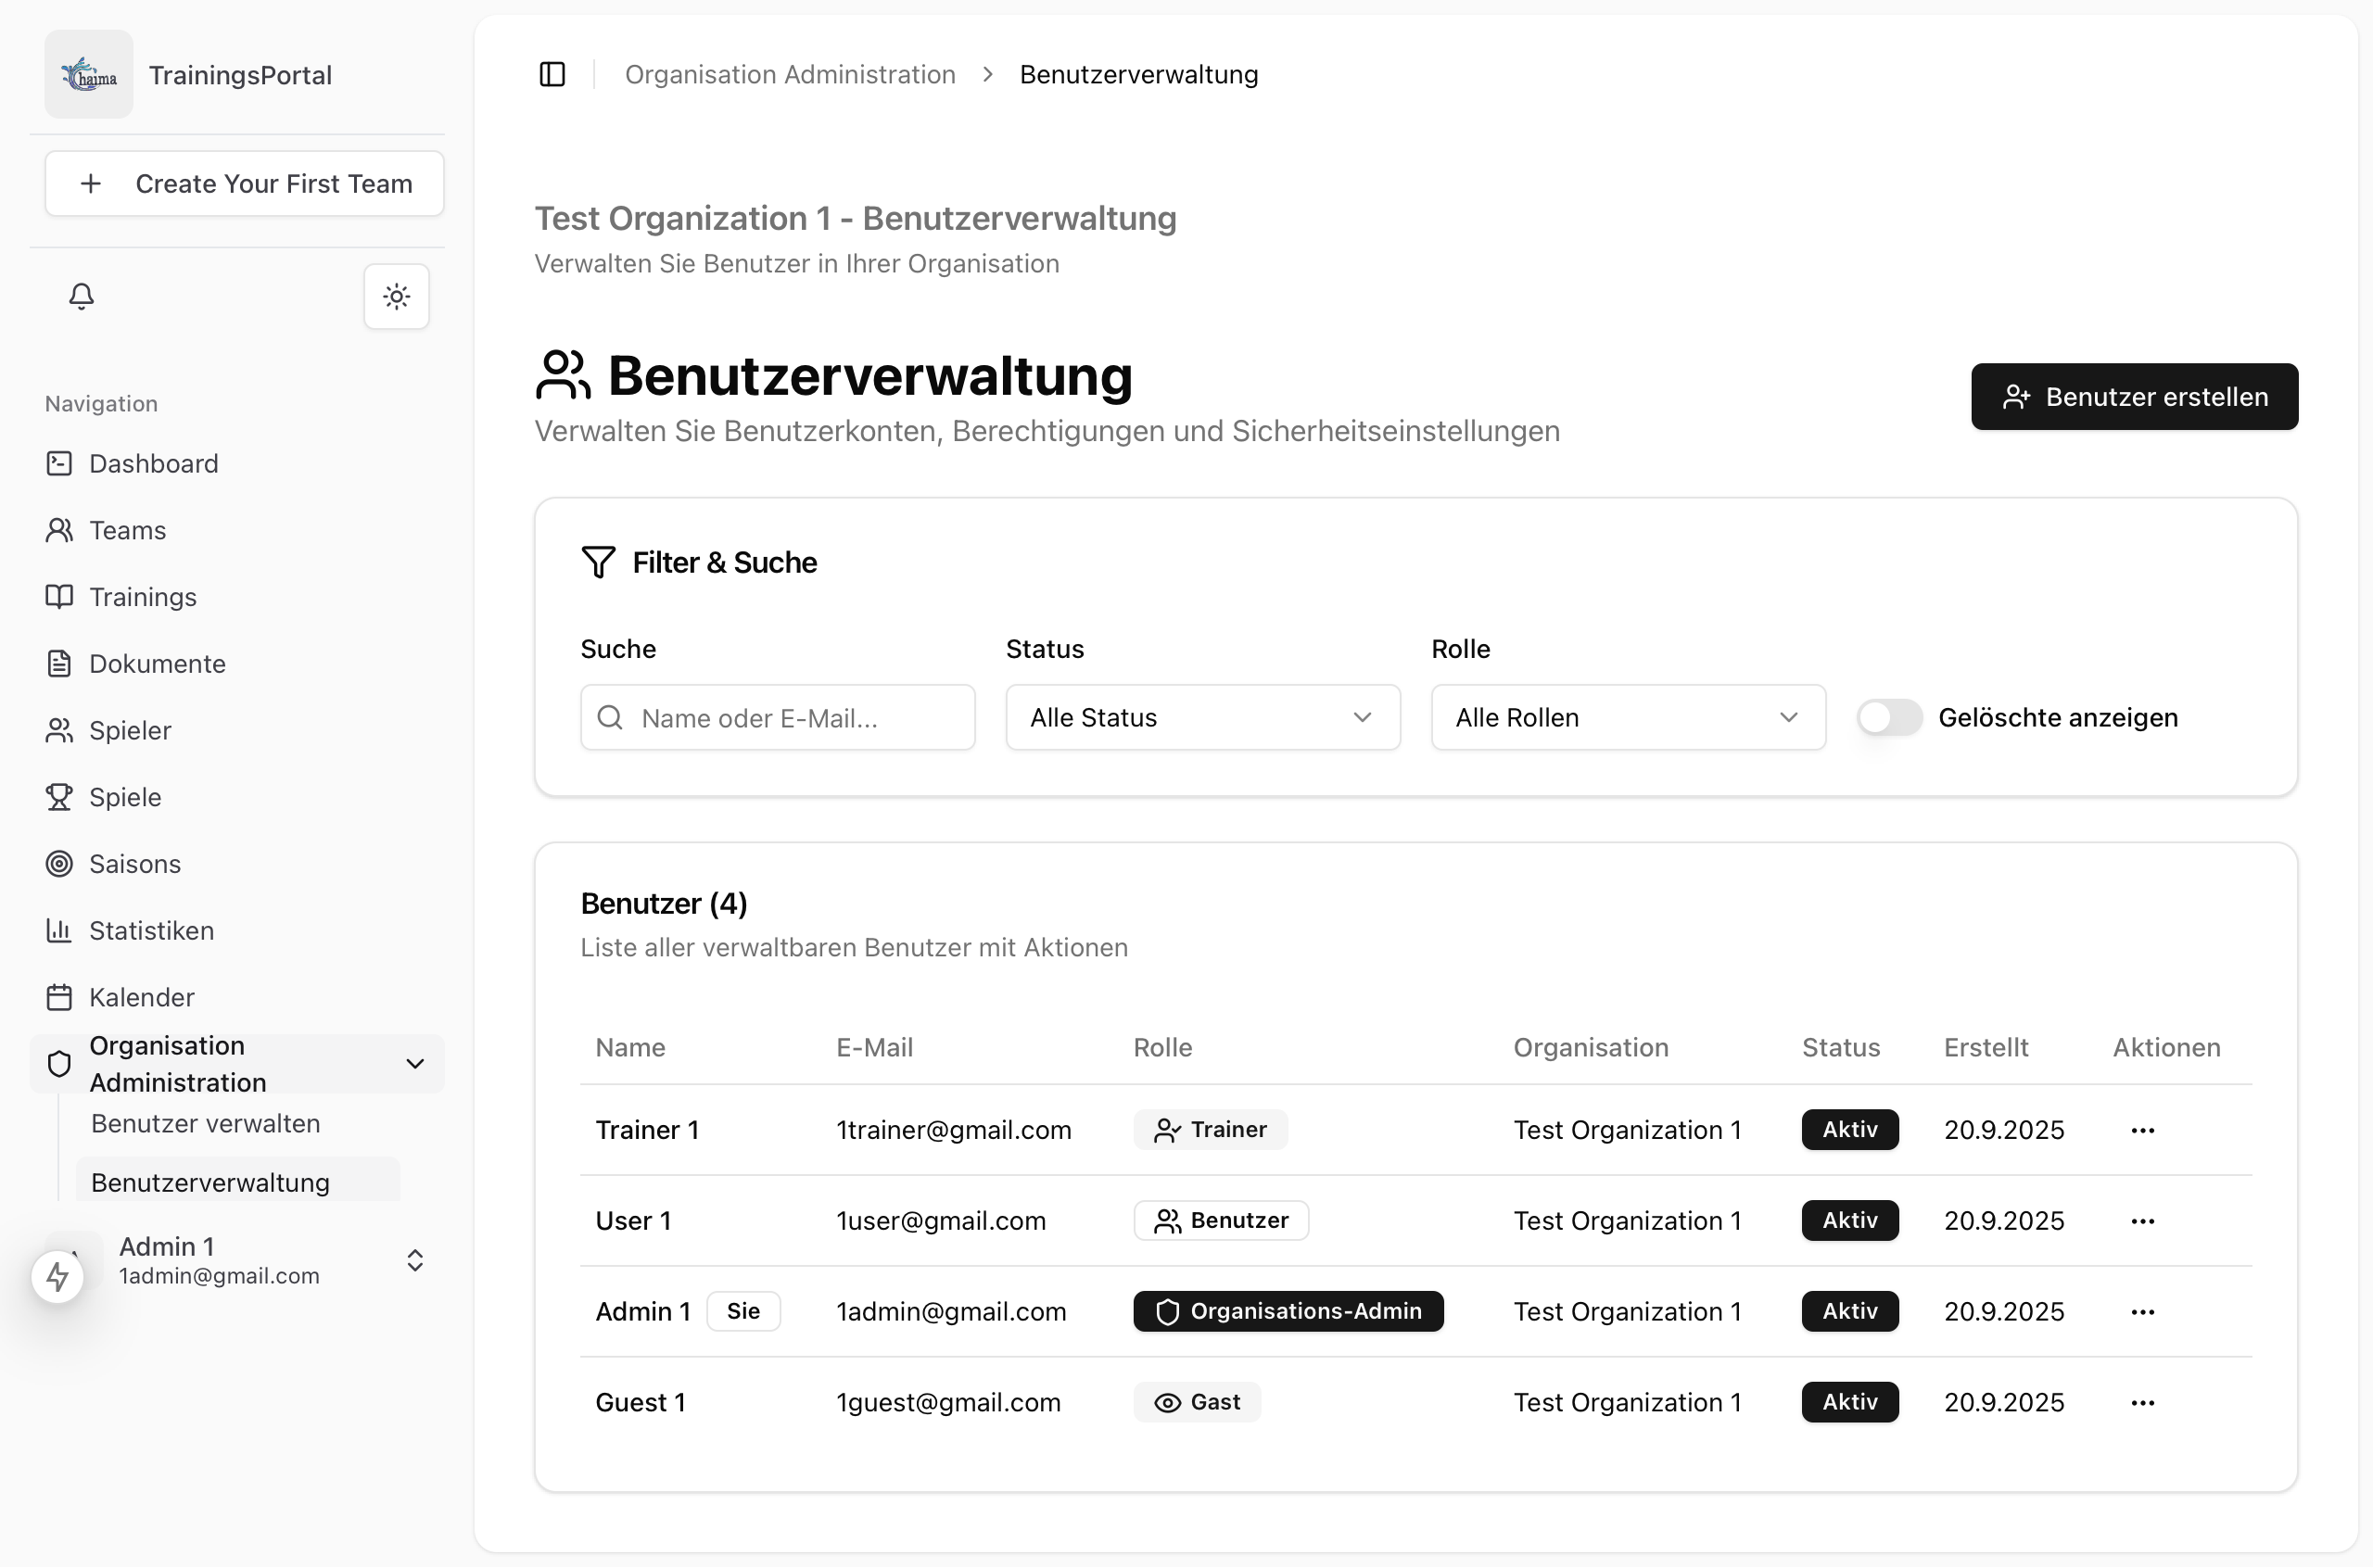Click the Trainings book icon
This screenshot has width=2373, height=1568.
coord(59,597)
